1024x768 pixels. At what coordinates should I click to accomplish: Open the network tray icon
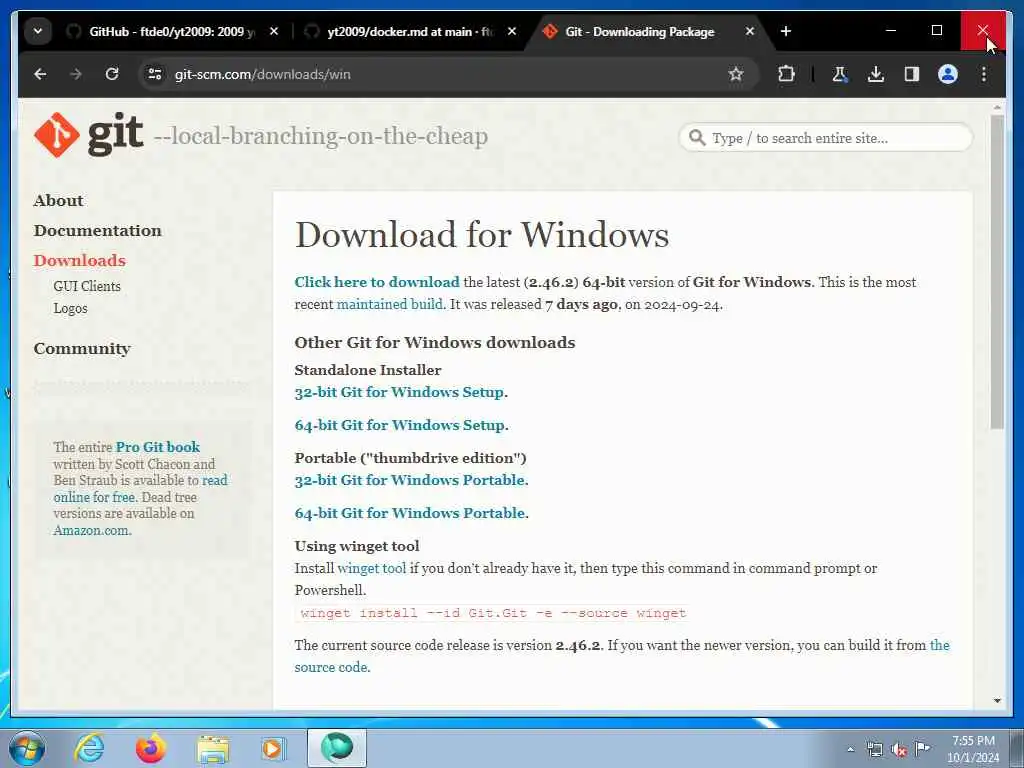pos(874,750)
